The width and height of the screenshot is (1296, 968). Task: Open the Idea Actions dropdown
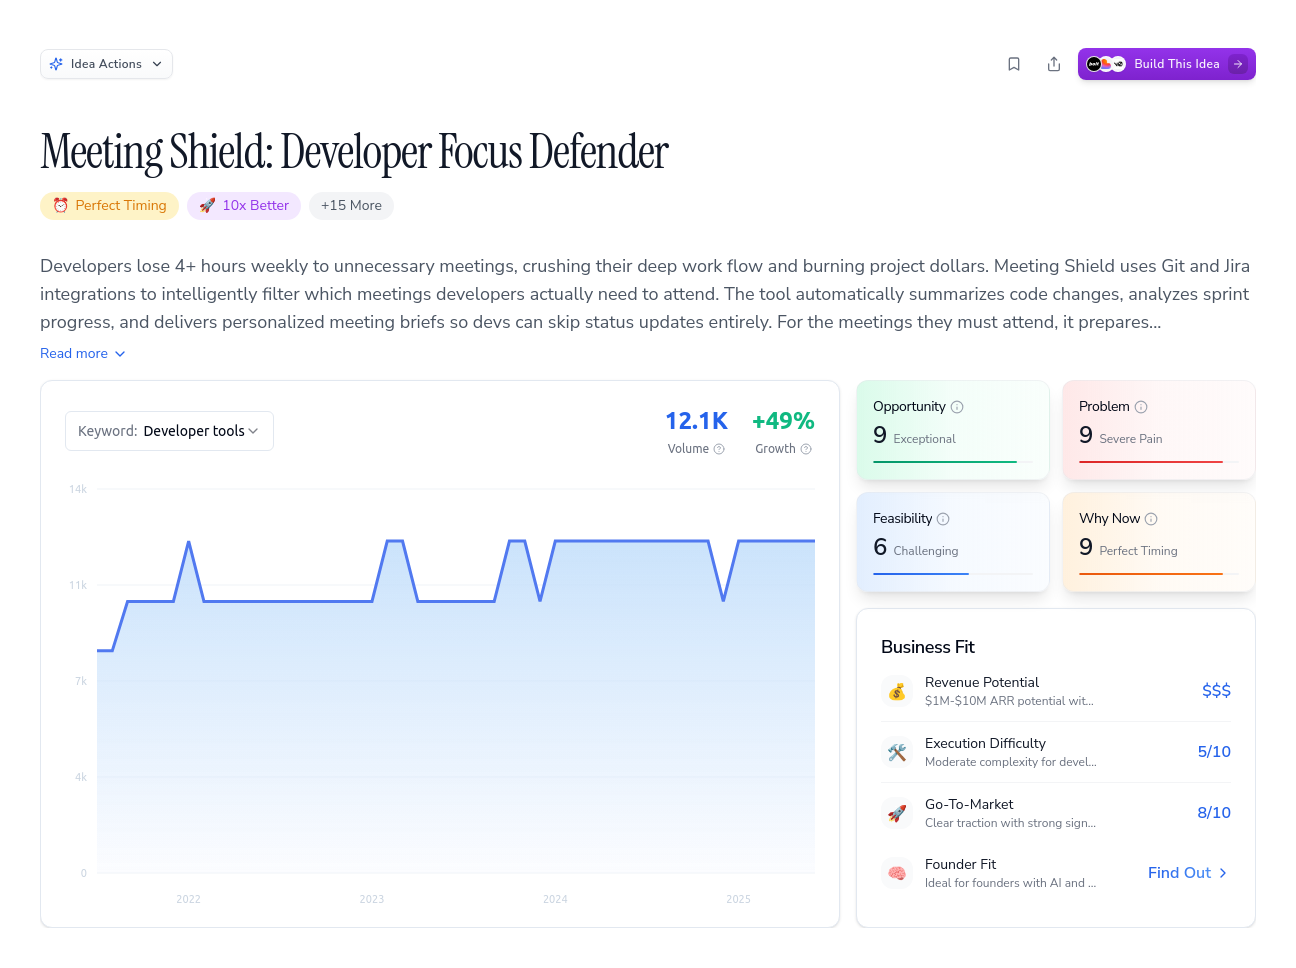click(x=106, y=64)
